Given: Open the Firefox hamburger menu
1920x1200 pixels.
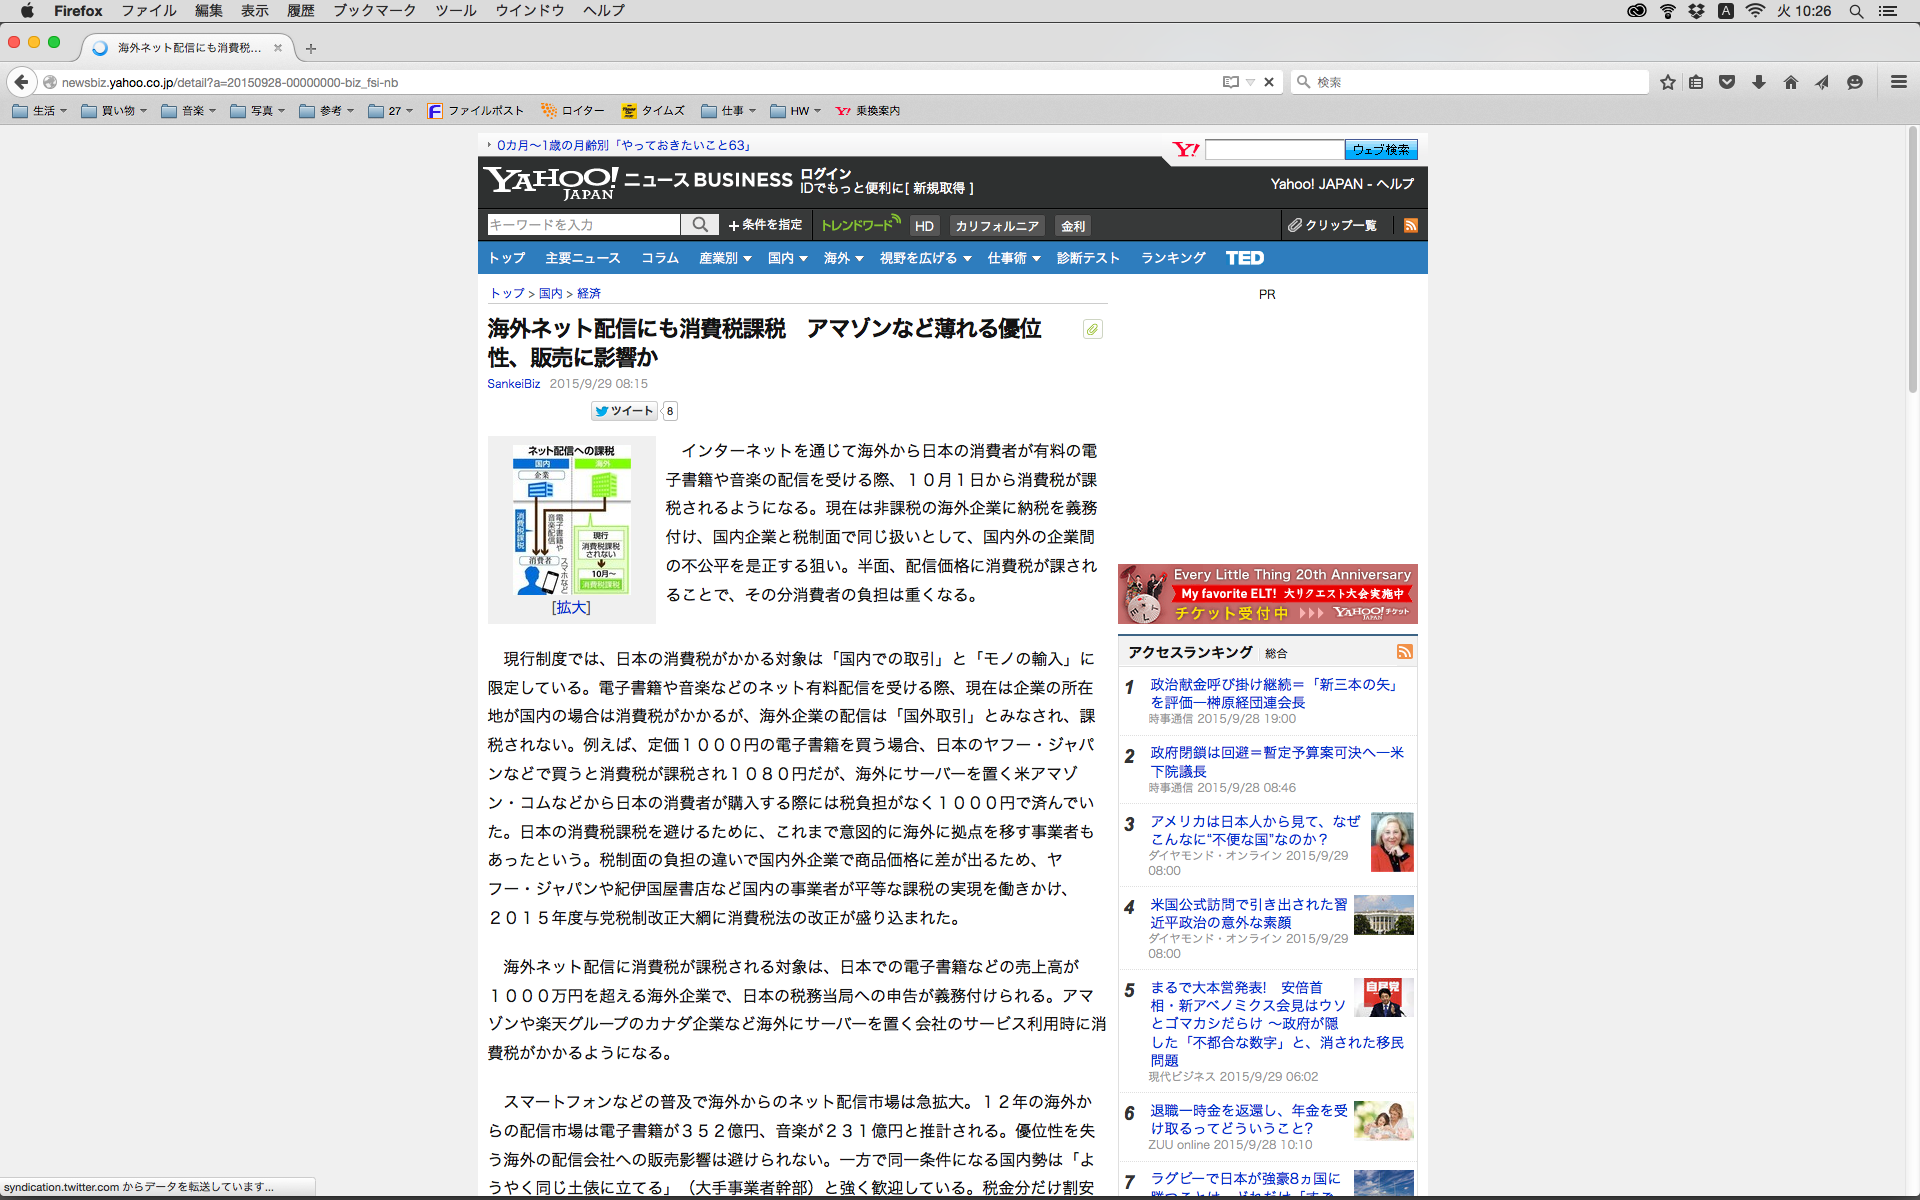Looking at the screenshot, I should tap(1899, 82).
